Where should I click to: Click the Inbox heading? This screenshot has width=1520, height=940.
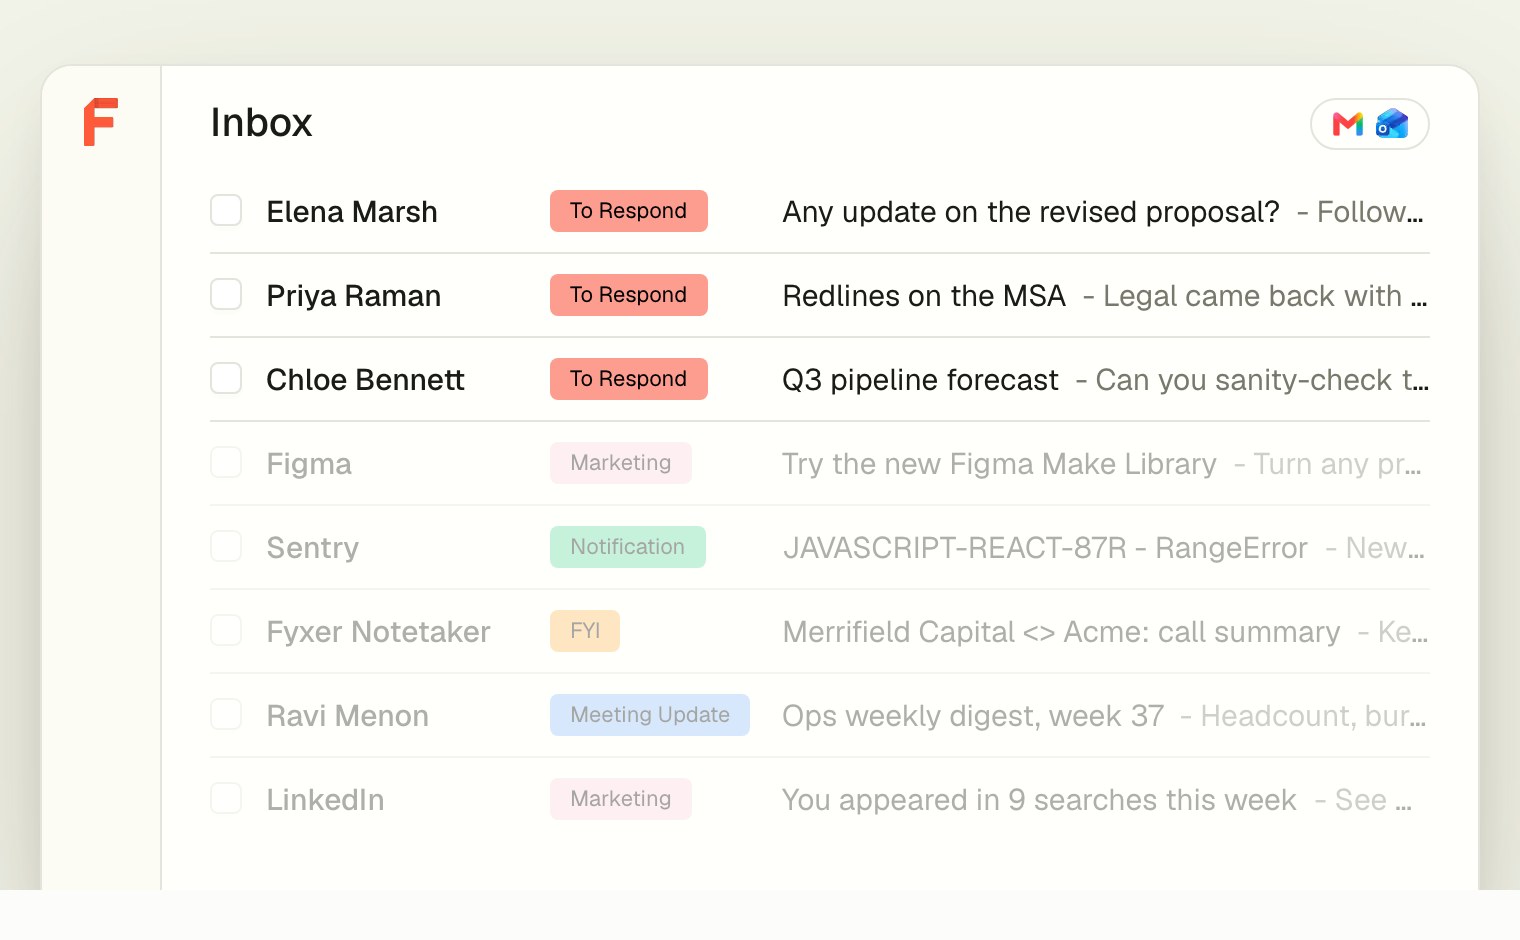pyautogui.click(x=261, y=123)
